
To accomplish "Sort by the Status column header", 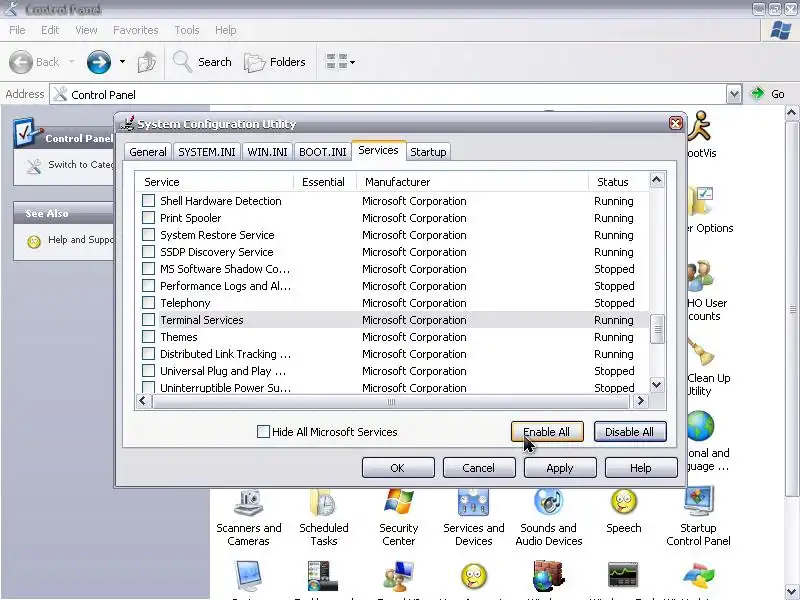I will (618, 182).
